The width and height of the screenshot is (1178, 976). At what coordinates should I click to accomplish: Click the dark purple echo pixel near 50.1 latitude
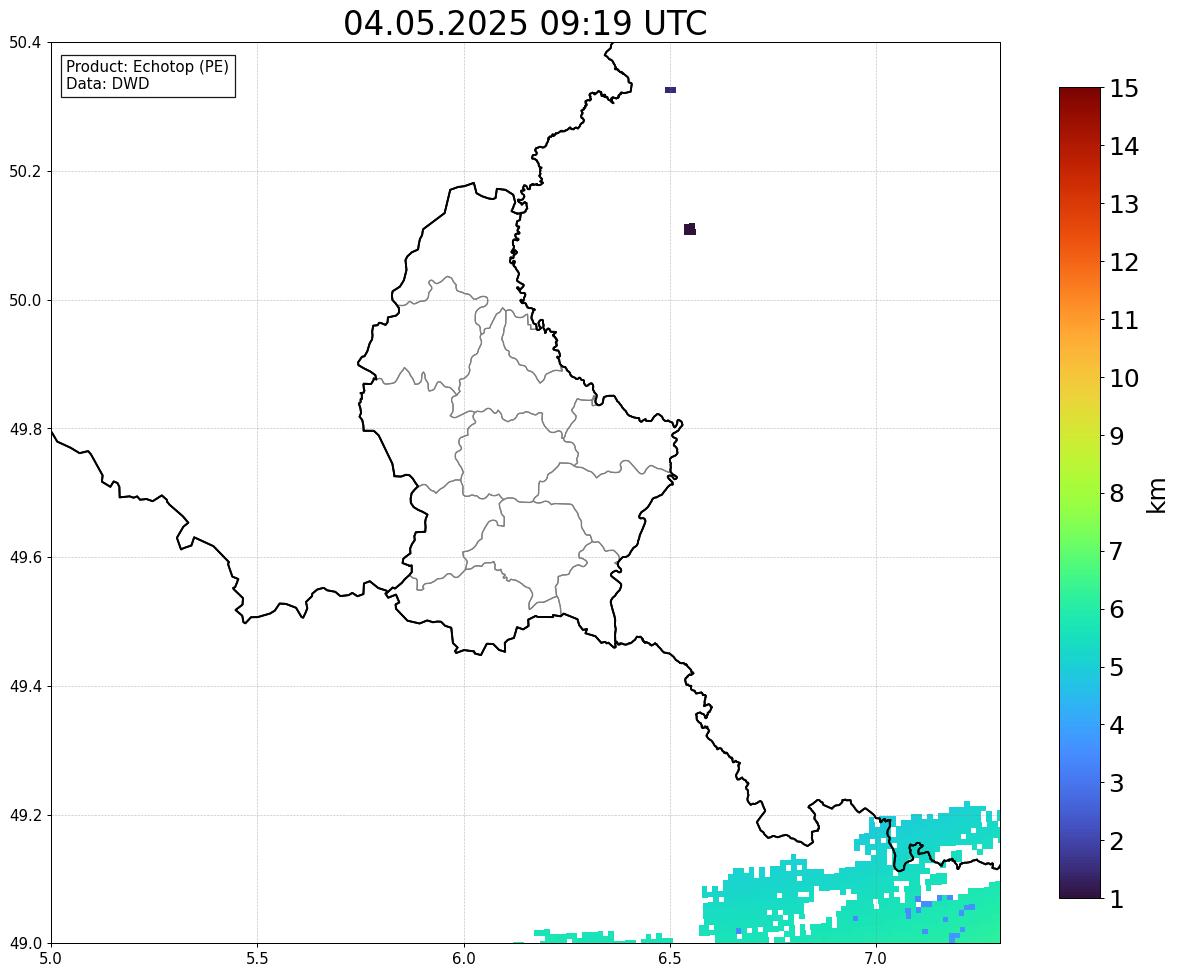pos(690,229)
